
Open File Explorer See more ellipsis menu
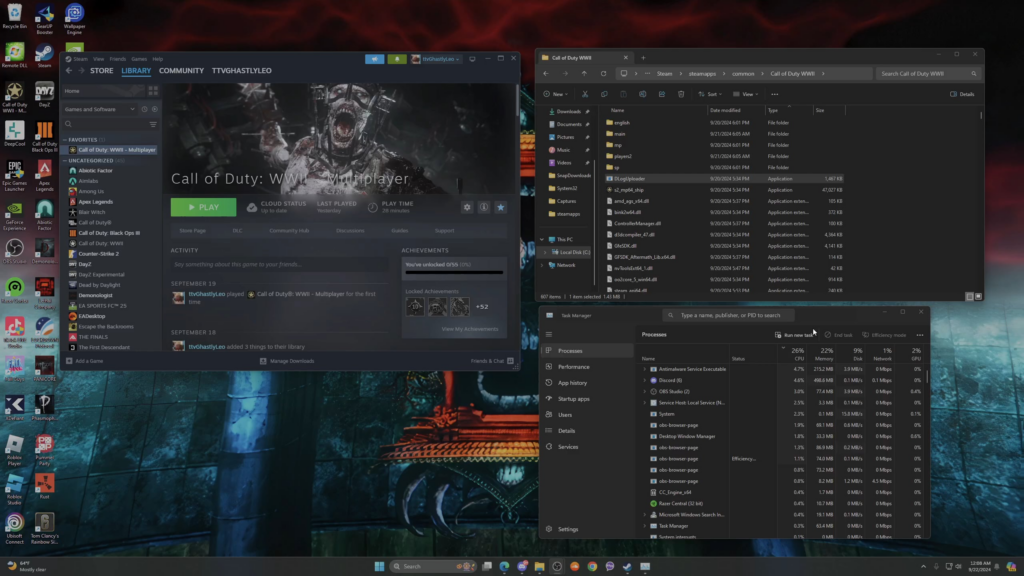pos(775,94)
